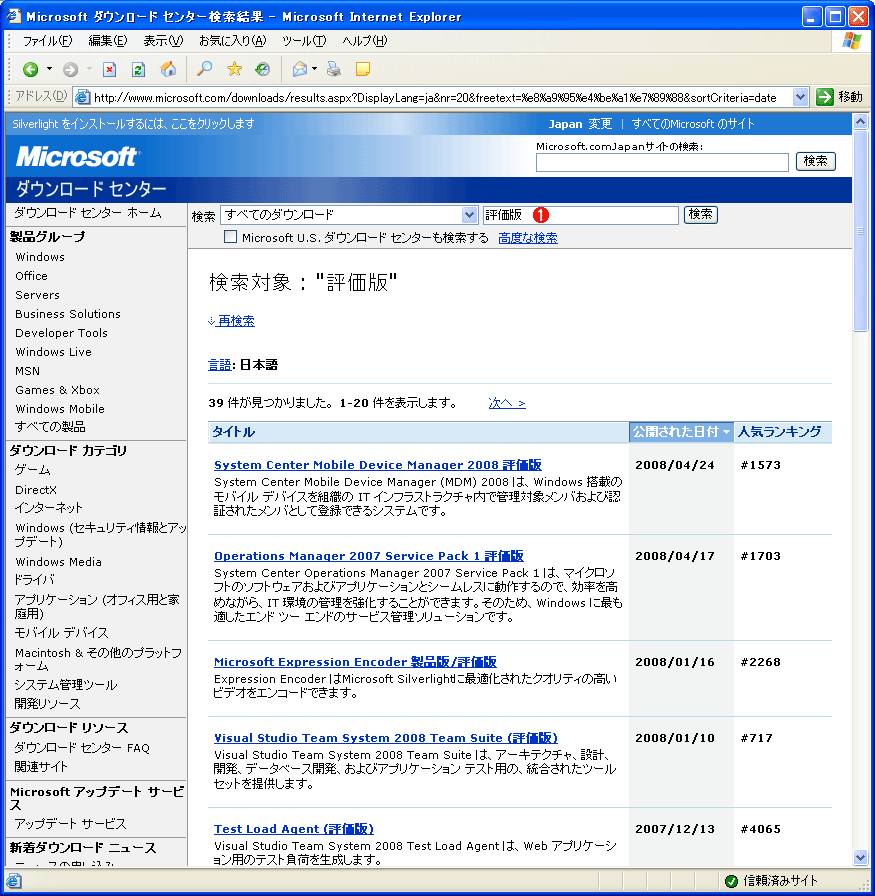Refresh the page using the green arrows icon
Viewport: 875px width, 896px height.
[x=138, y=70]
